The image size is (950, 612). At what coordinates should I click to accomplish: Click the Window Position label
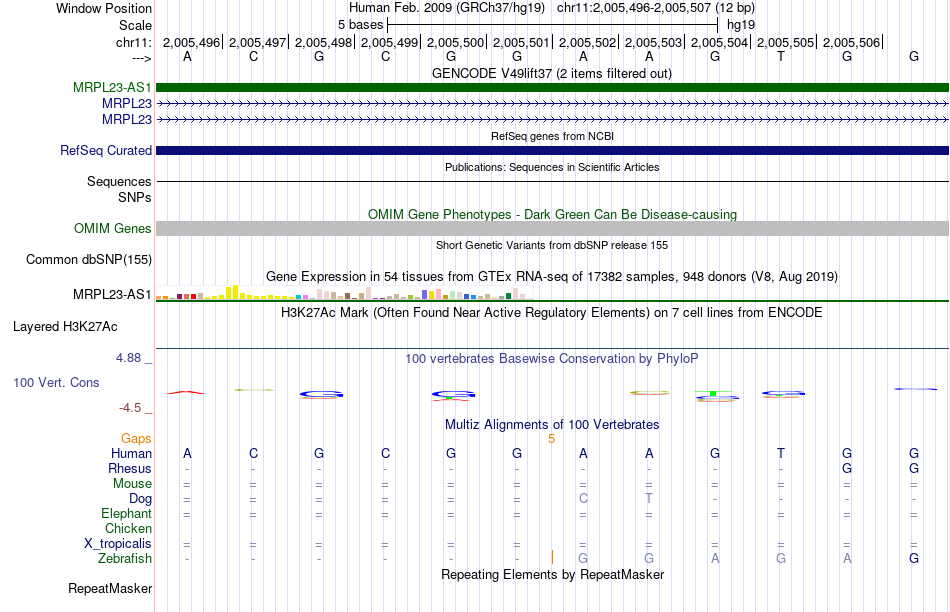point(104,8)
